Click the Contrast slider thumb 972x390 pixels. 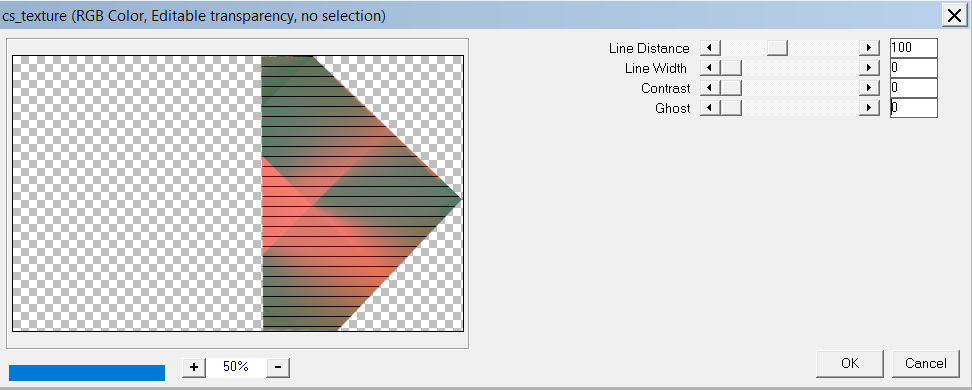pyautogui.click(x=730, y=88)
